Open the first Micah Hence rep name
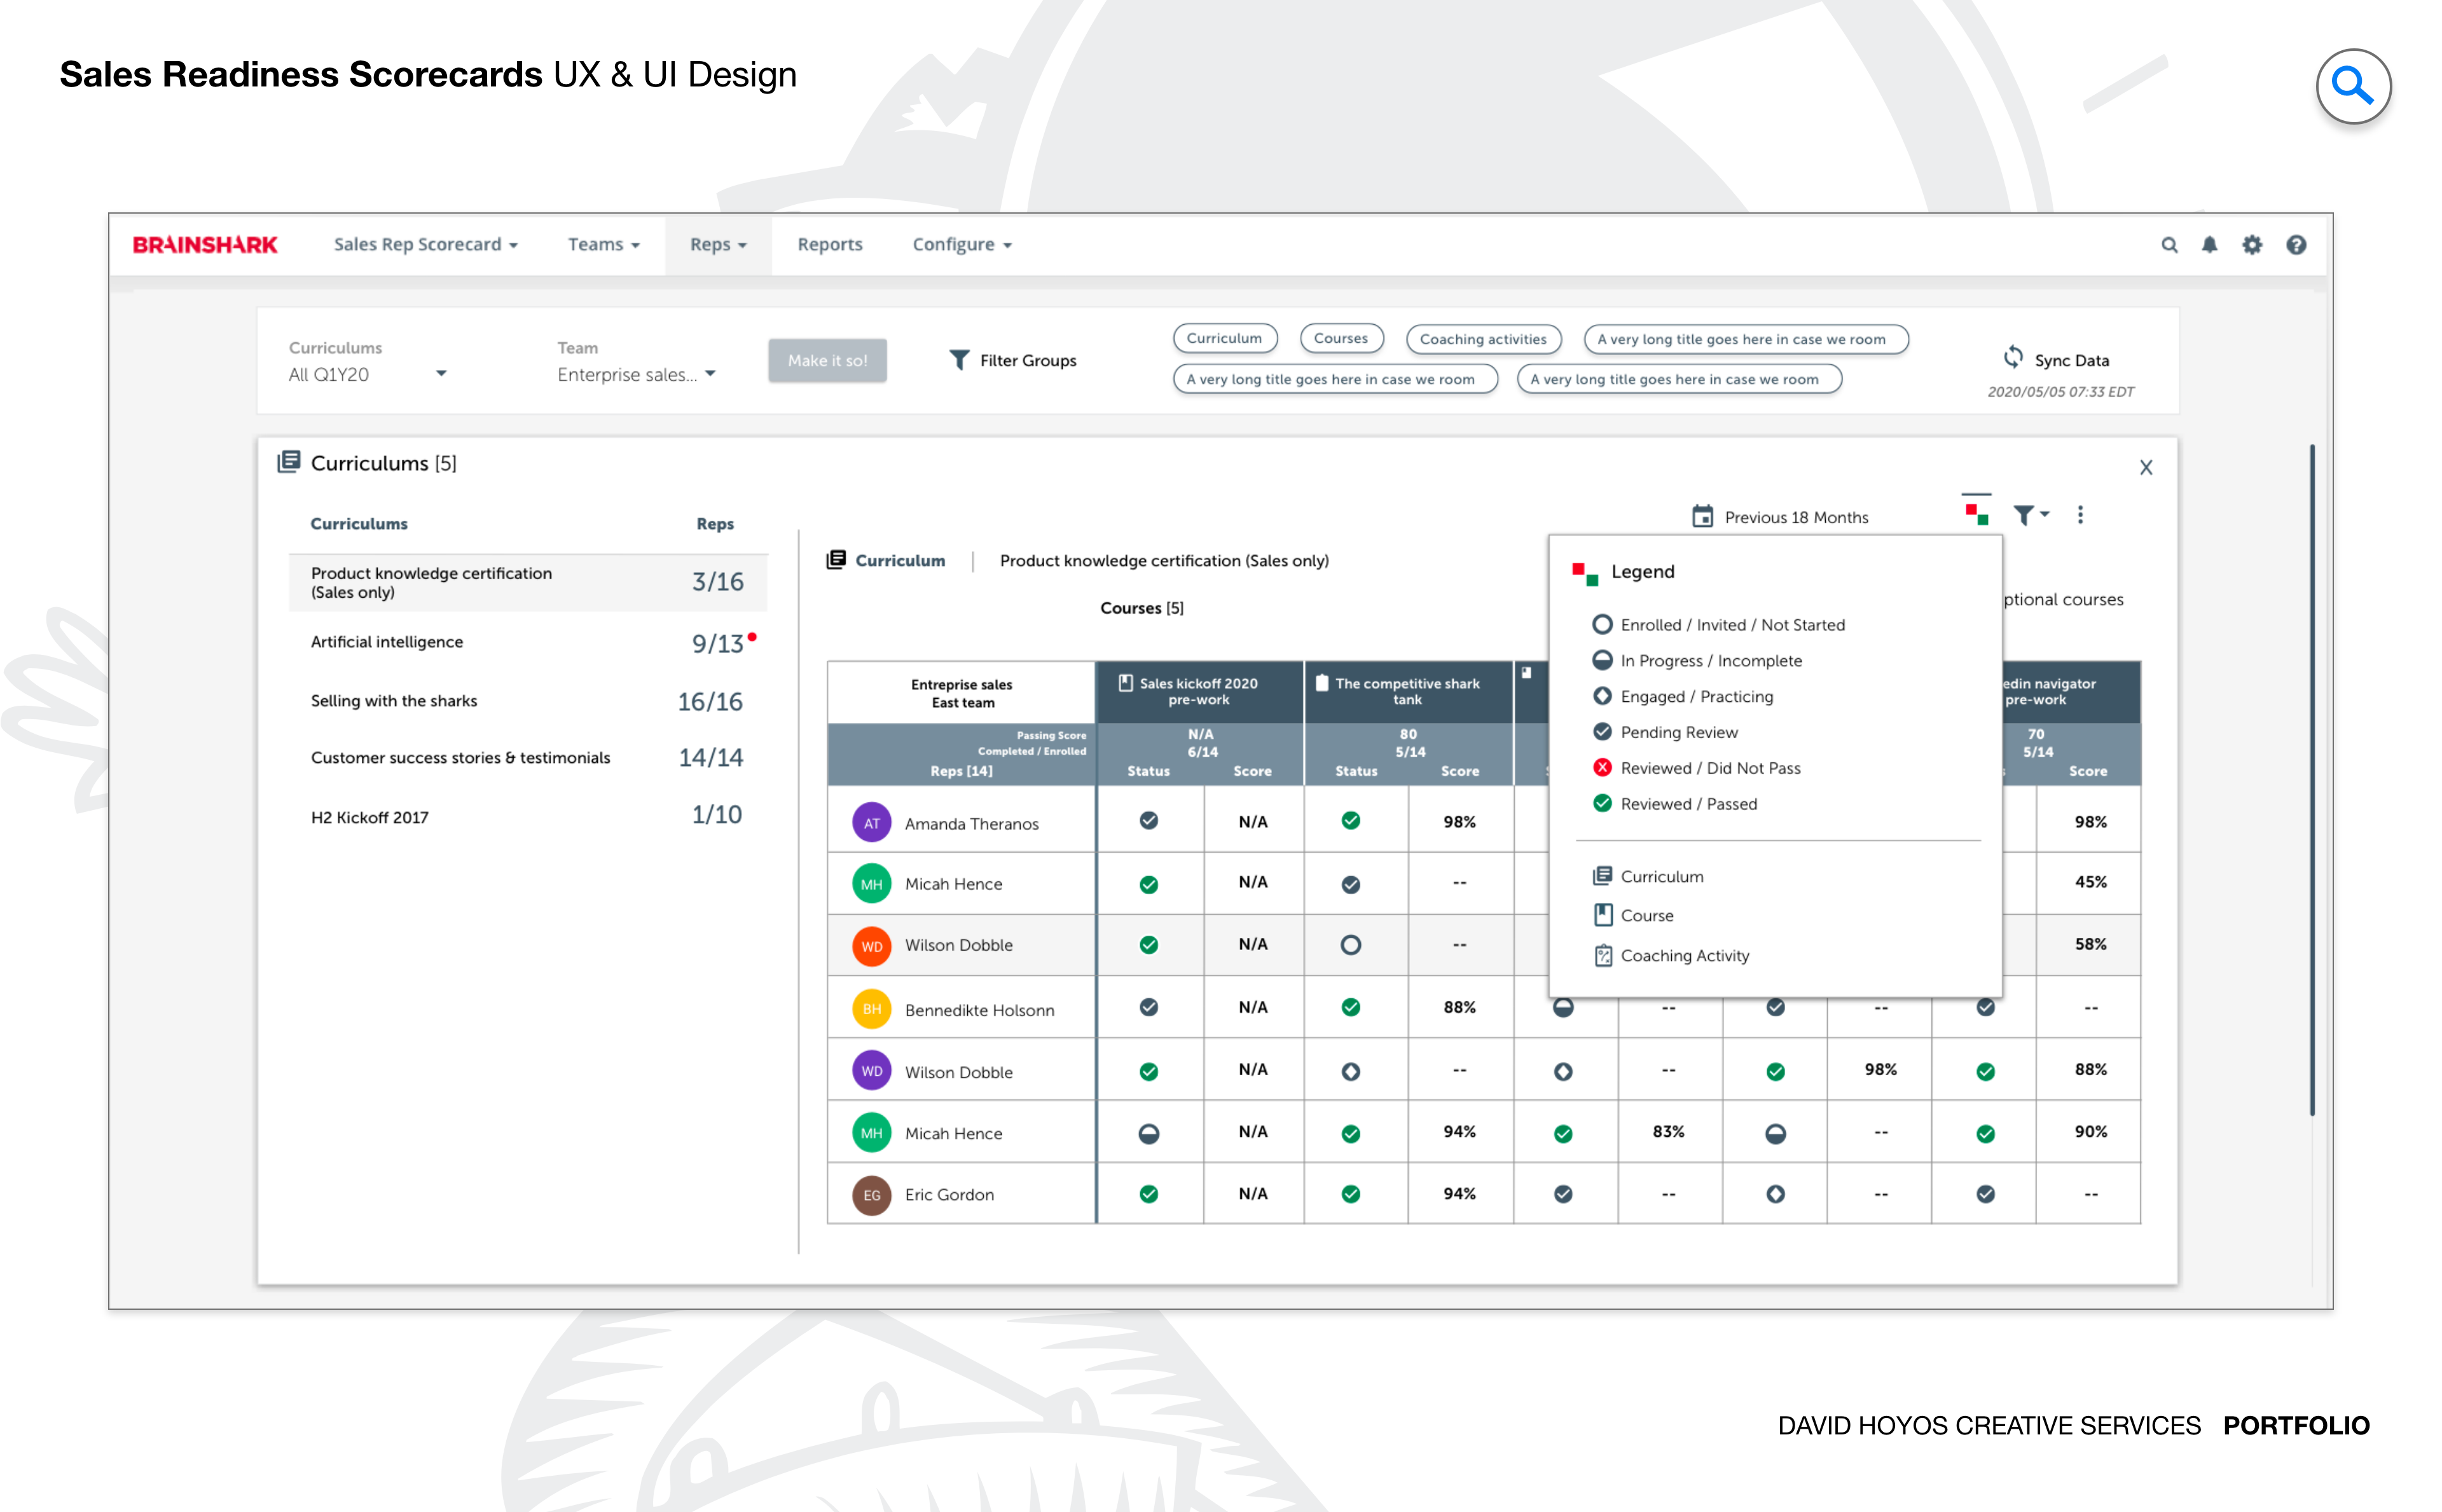This screenshot has height=1512, width=2442. coord(953,884)
